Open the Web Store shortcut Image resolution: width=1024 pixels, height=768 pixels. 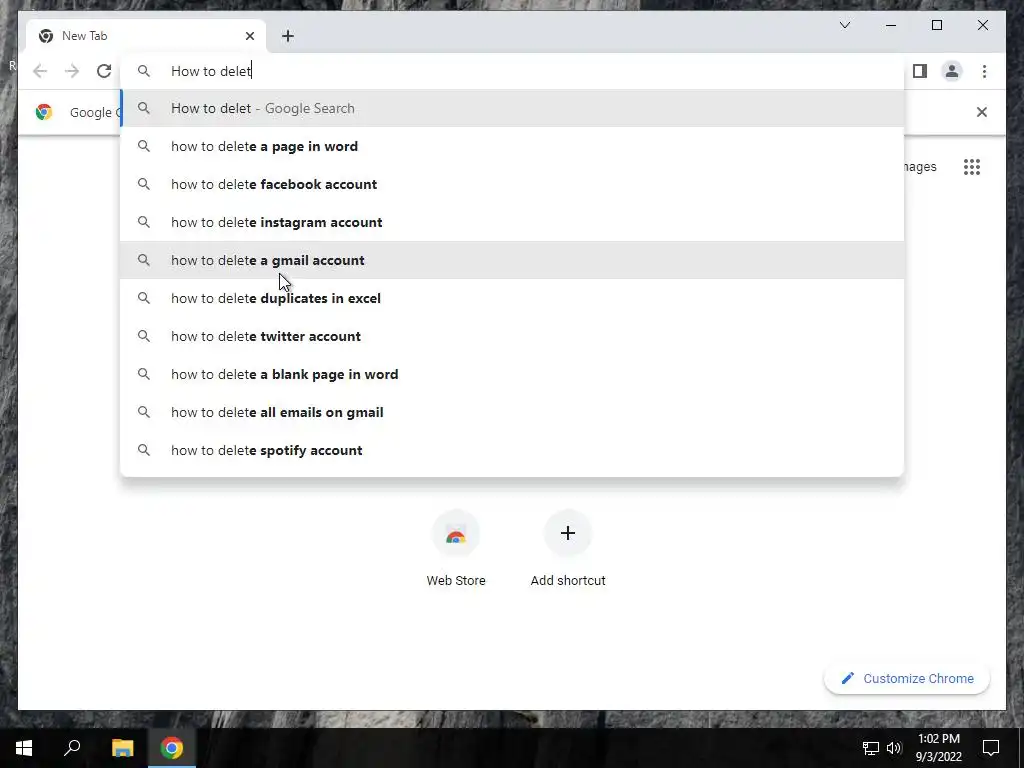point(456,550)
